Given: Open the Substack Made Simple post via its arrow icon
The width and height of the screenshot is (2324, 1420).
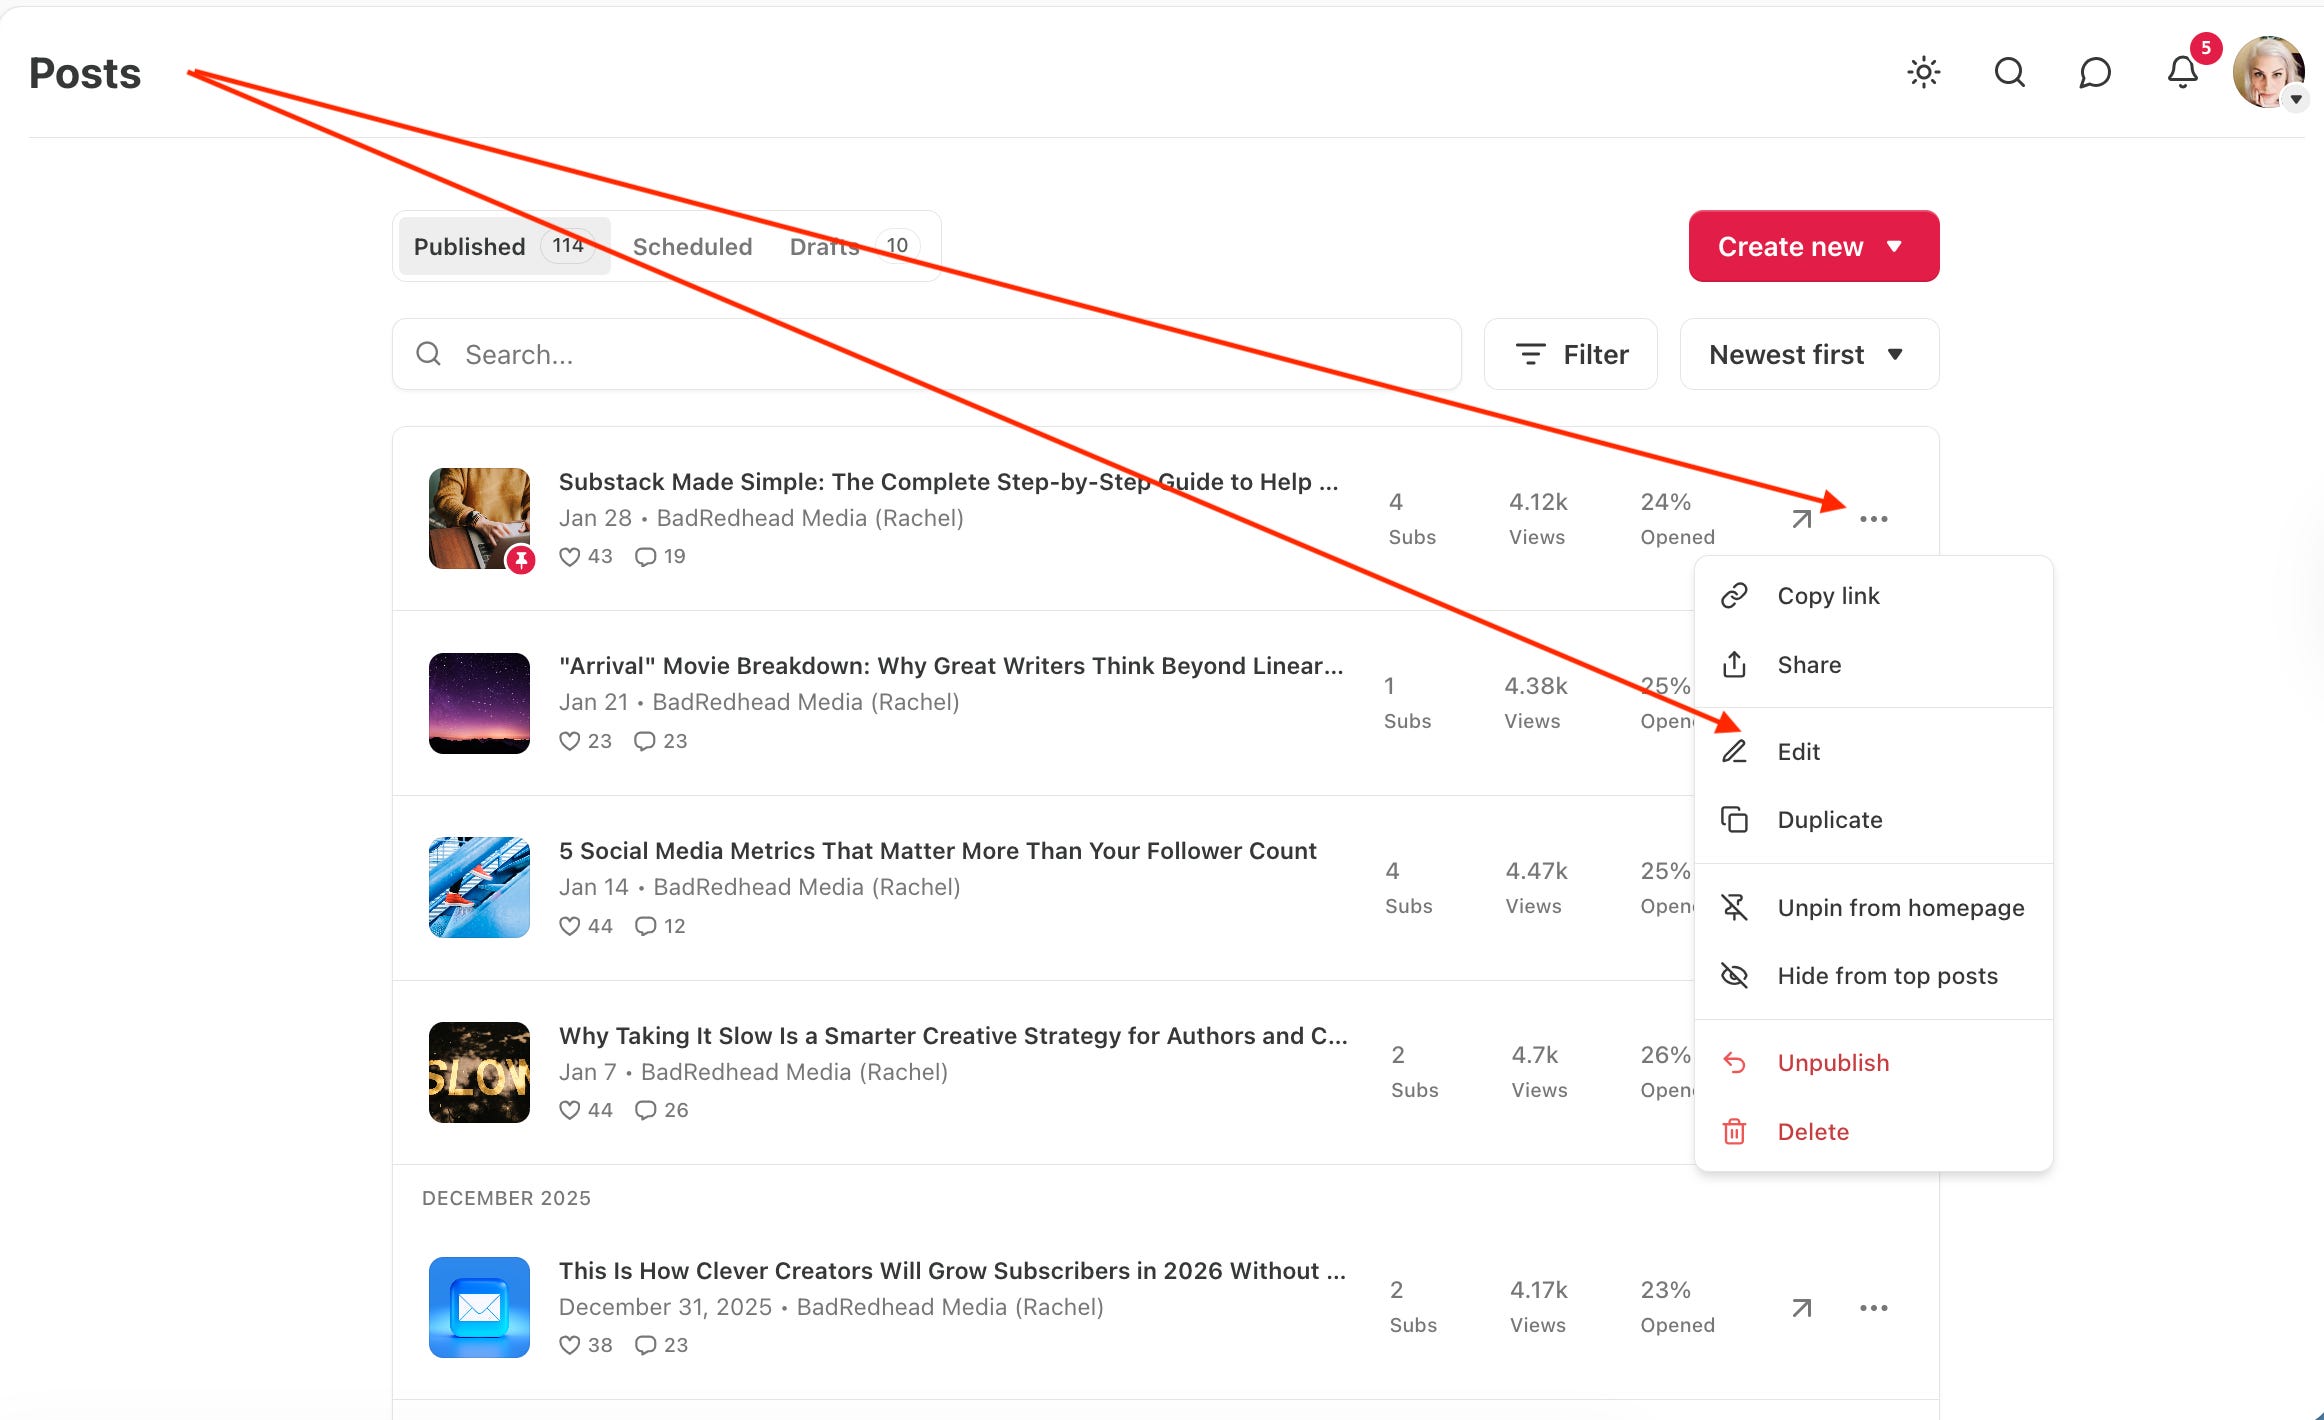Looking at the screenshot, I should click(1801, 519).
